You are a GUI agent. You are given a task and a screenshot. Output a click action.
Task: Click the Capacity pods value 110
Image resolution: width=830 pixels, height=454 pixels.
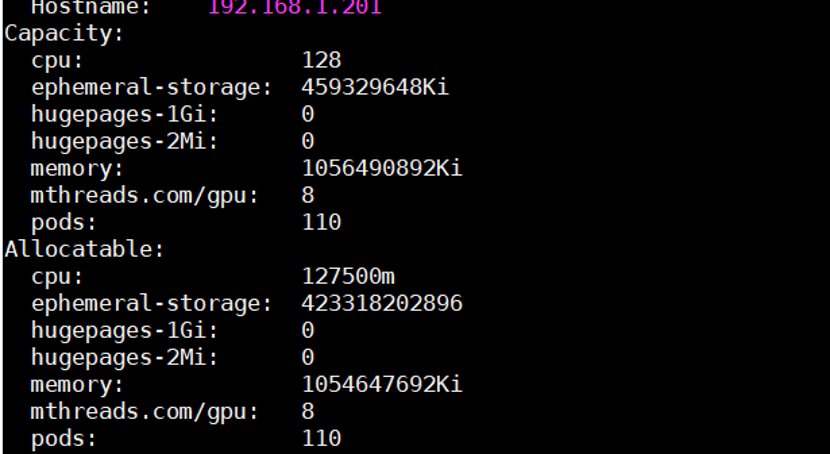coord(321,222)
